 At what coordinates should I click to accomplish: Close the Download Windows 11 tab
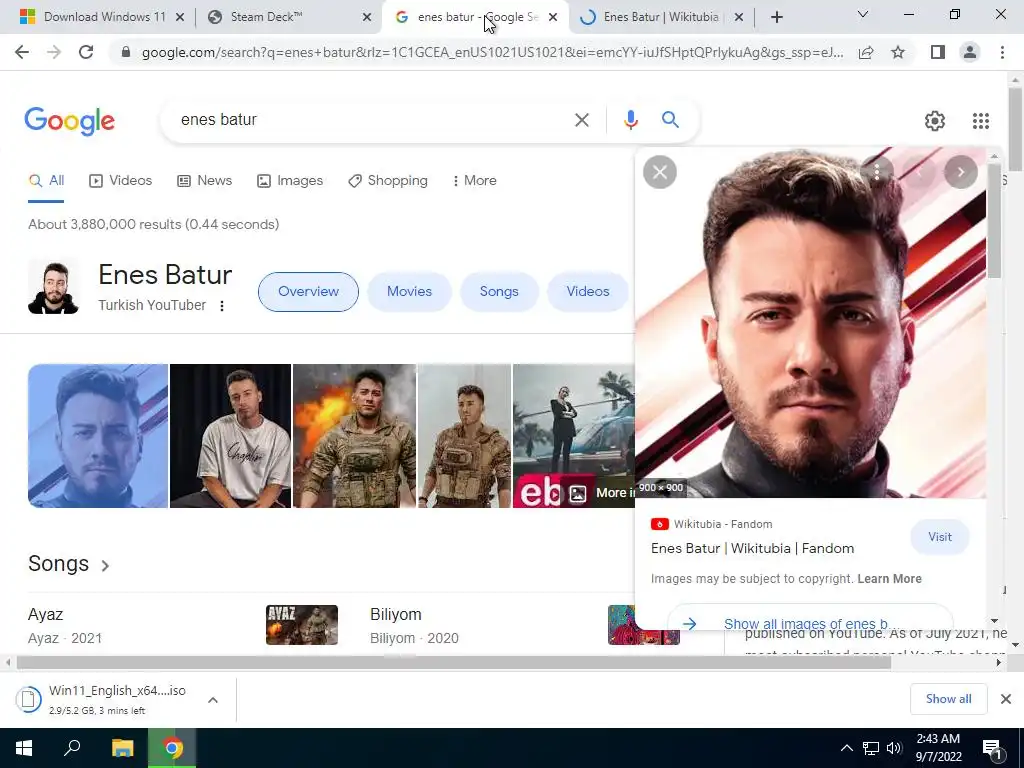(180, 17)
